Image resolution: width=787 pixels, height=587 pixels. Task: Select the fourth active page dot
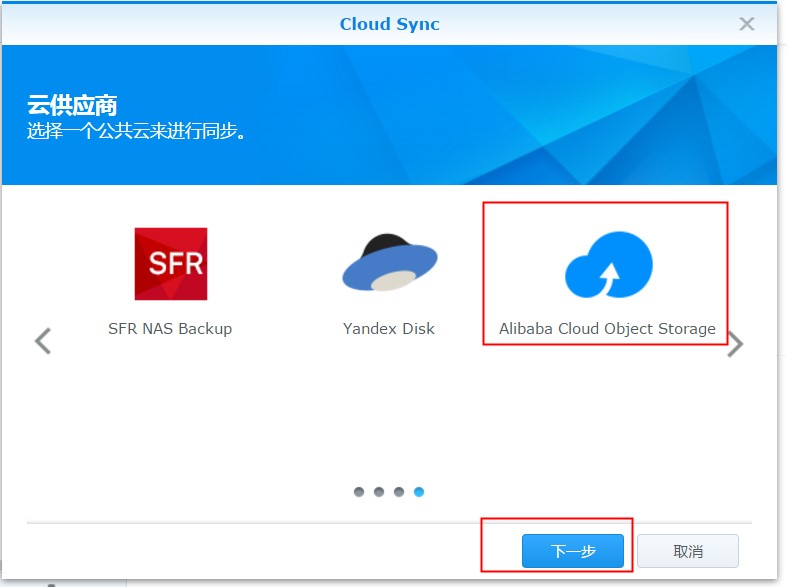pyautogui.click(x=419, y=492)
